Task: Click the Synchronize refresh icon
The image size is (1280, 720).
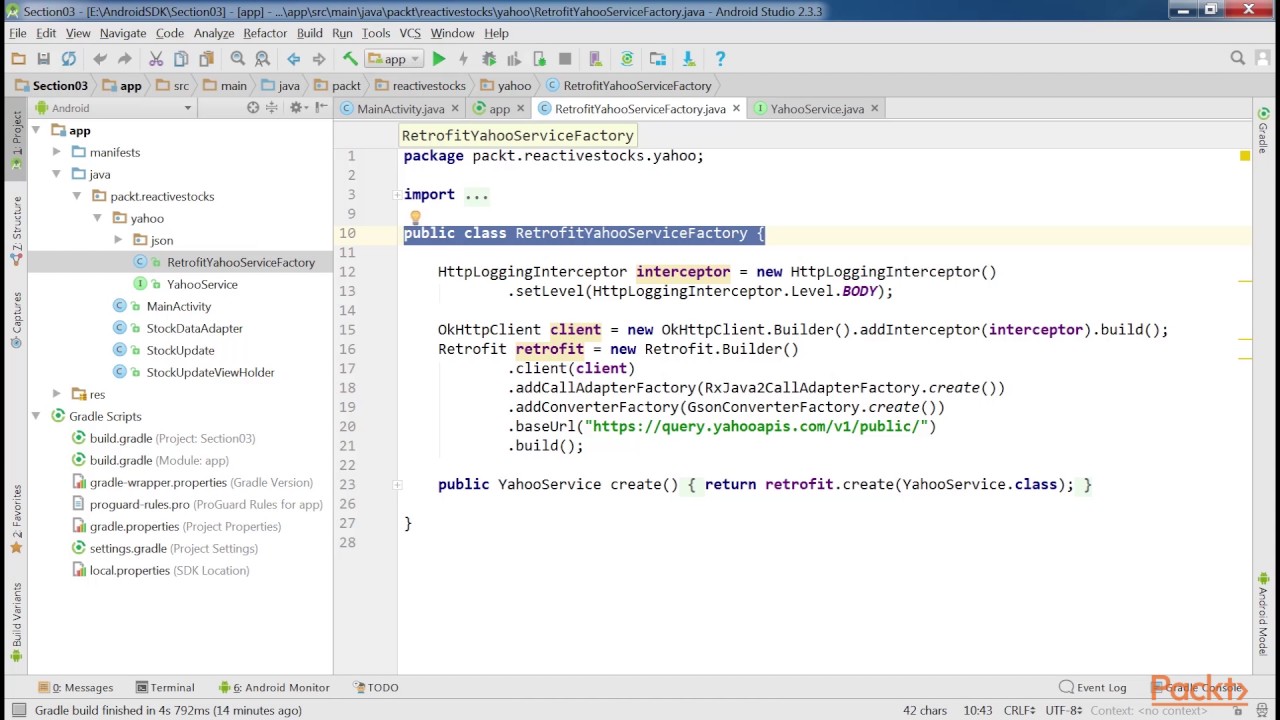Action: click(68, 59)
